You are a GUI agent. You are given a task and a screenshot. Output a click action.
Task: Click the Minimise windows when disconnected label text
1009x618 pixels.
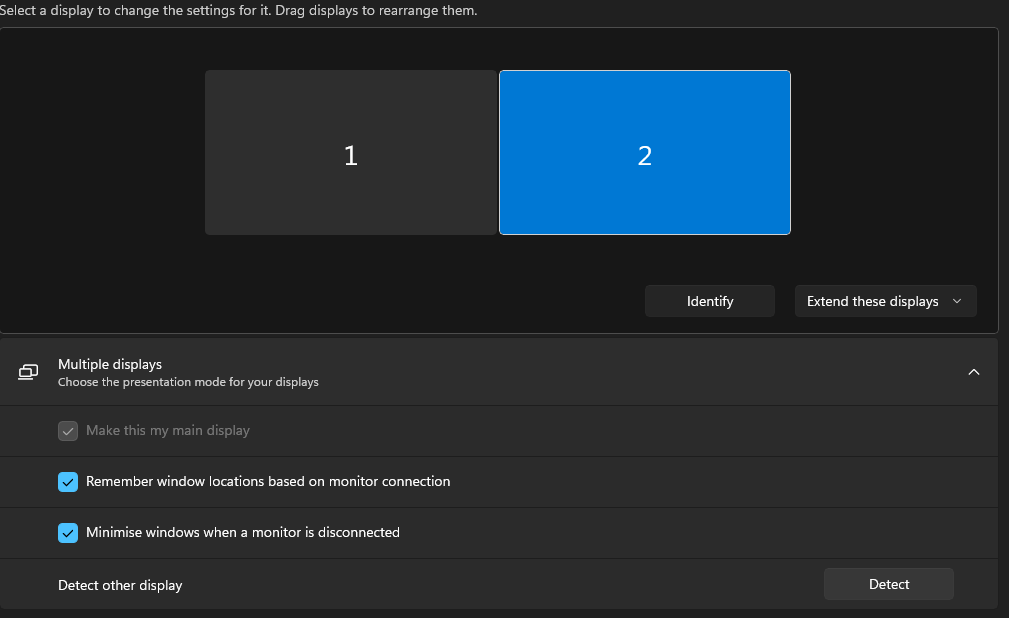pos(242,532)
